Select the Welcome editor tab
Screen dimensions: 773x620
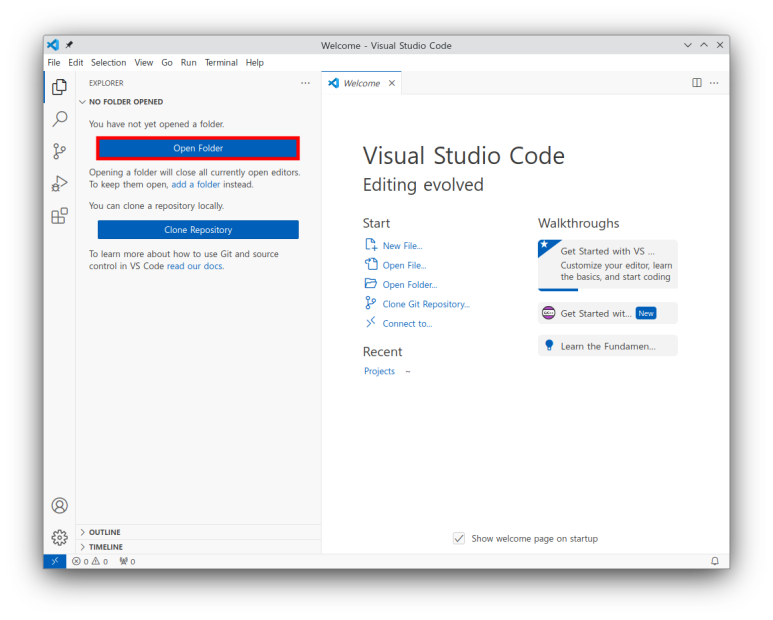(x=361, y=83)
